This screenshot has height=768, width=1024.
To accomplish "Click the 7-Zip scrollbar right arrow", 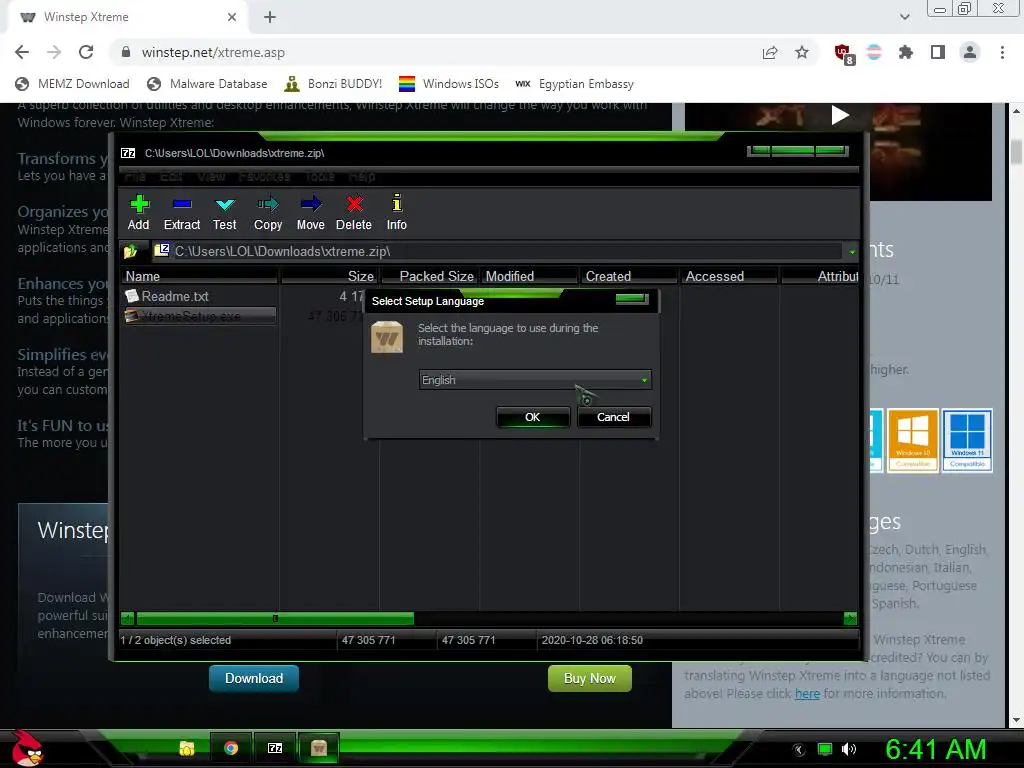I will point(850,618).
